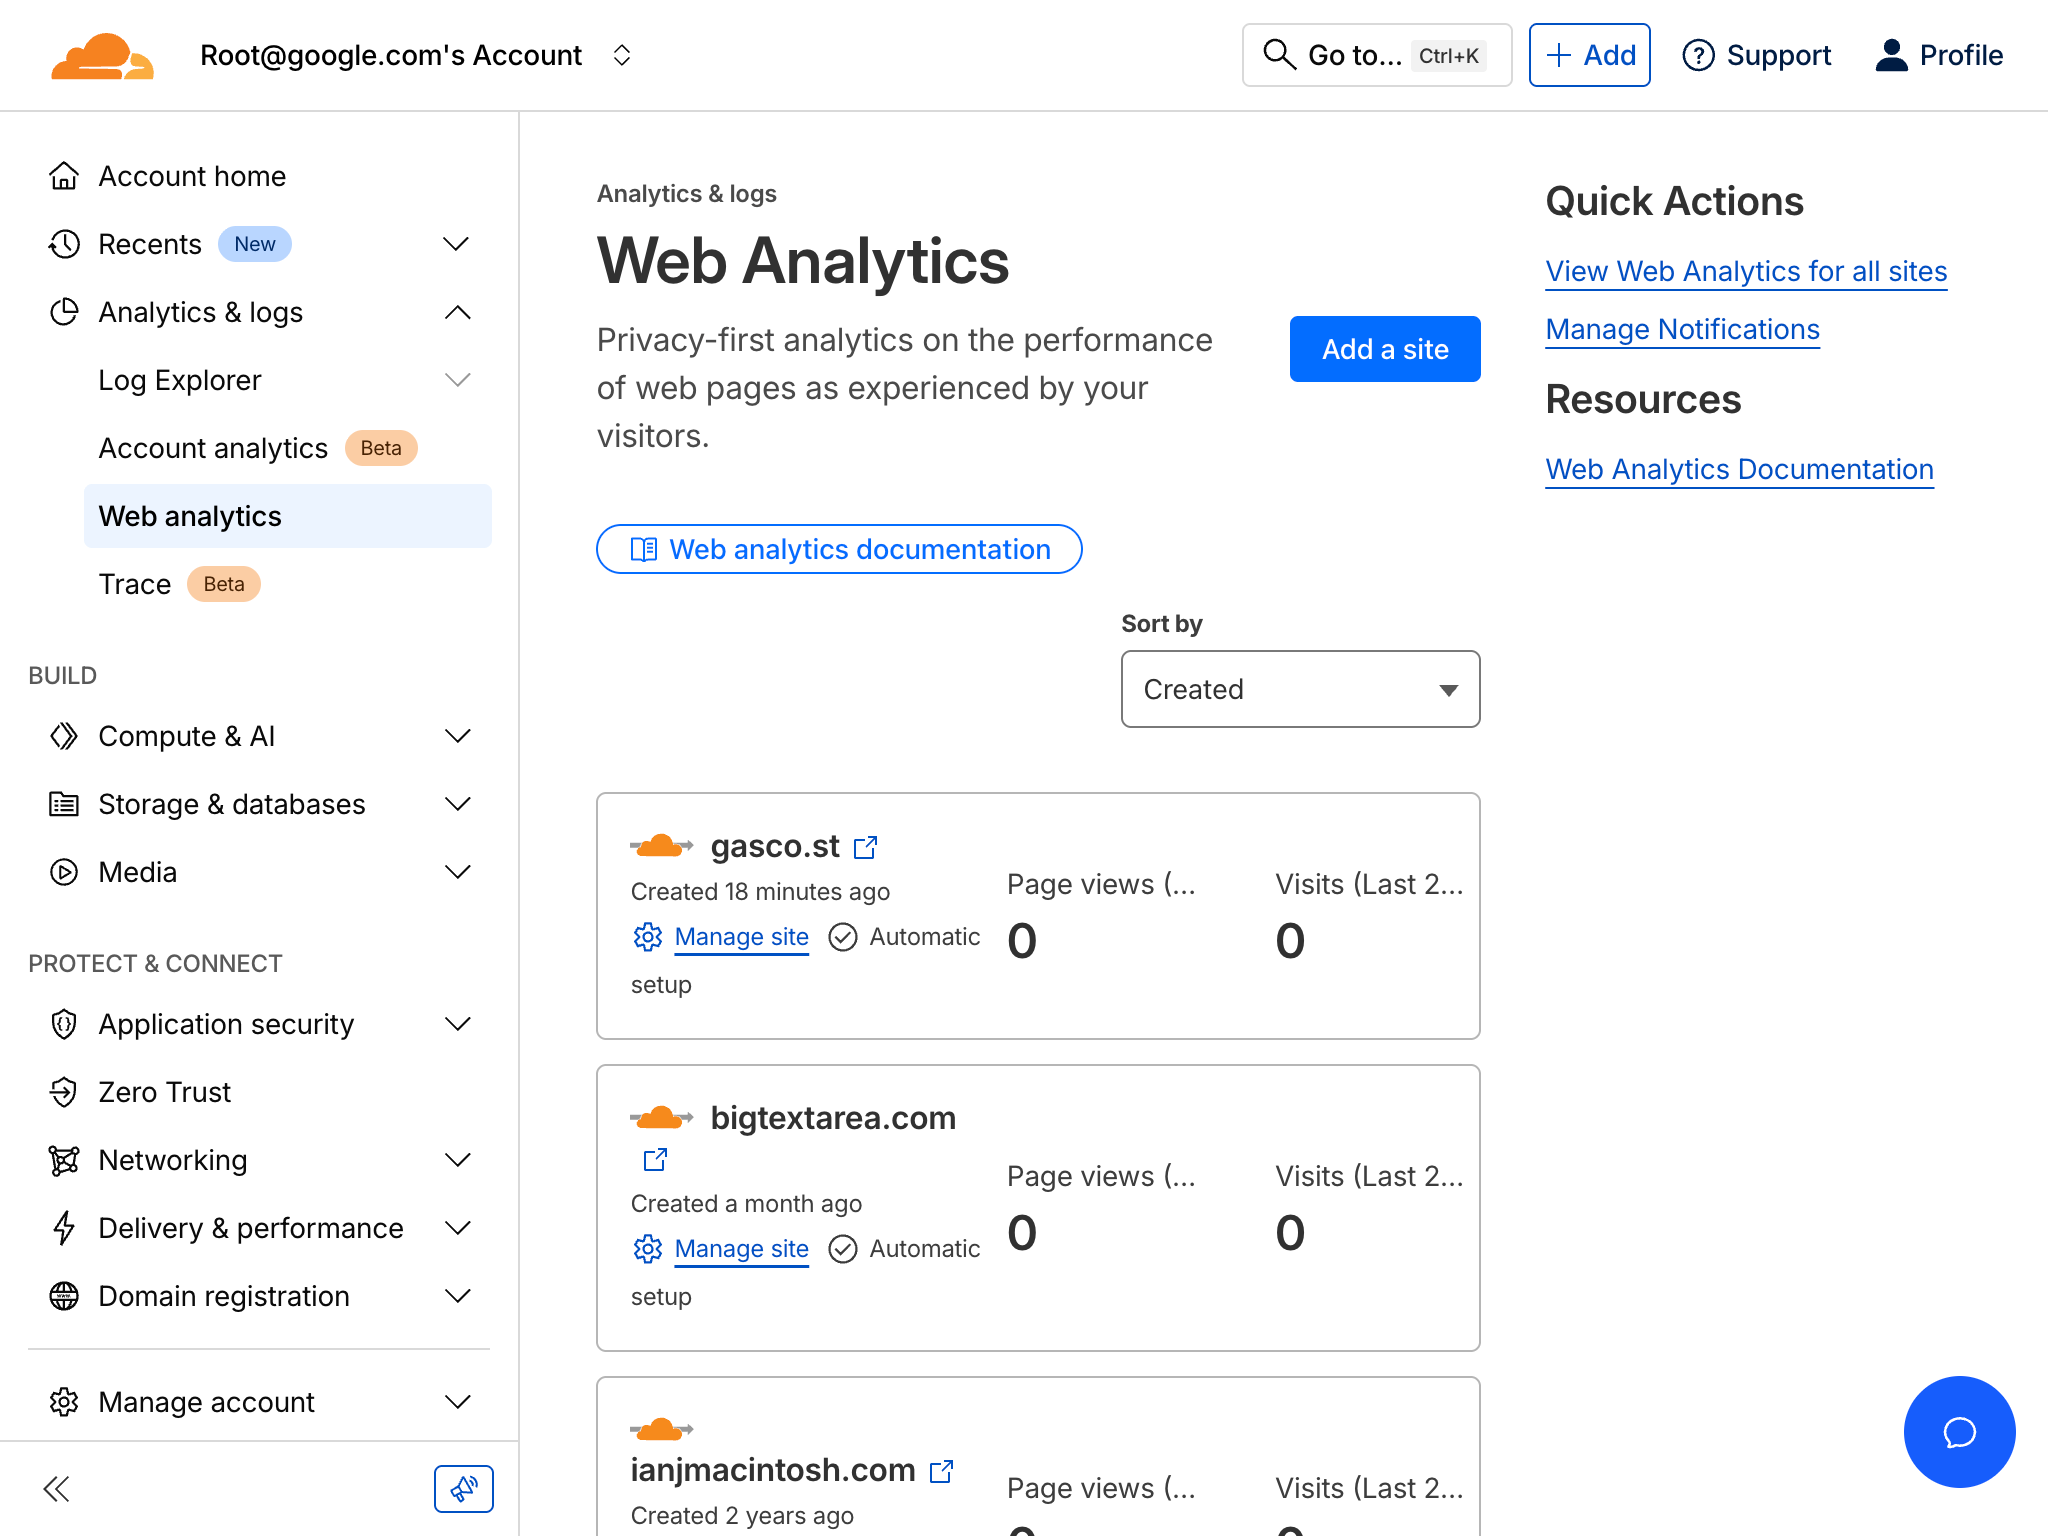
Task: Open the Profile account icon
Action: 1890,55
